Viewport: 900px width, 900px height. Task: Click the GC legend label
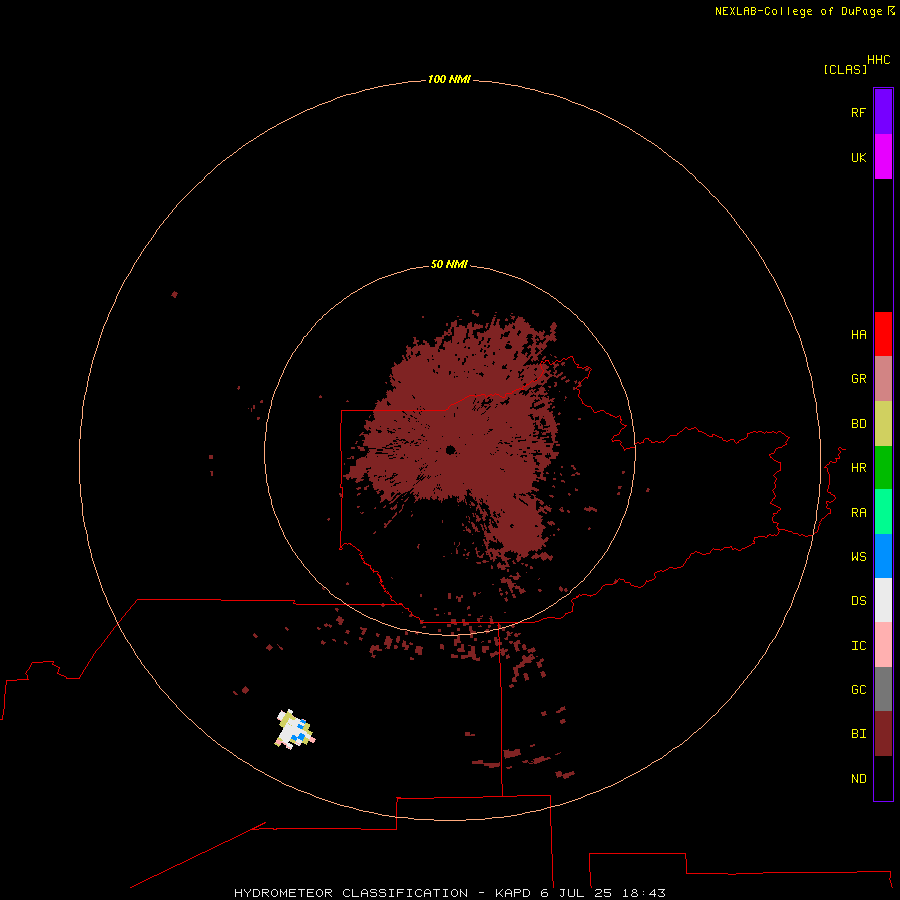pos(858,690)
